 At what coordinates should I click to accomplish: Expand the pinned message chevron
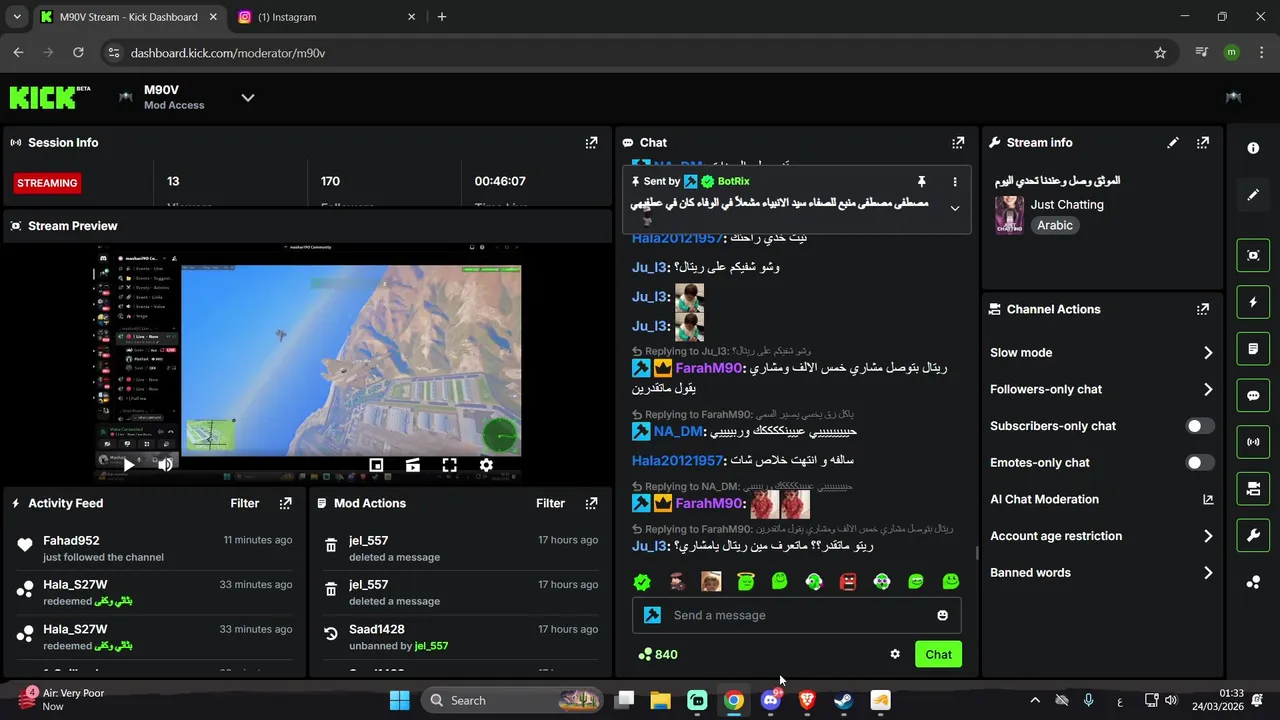click(955, 208)
